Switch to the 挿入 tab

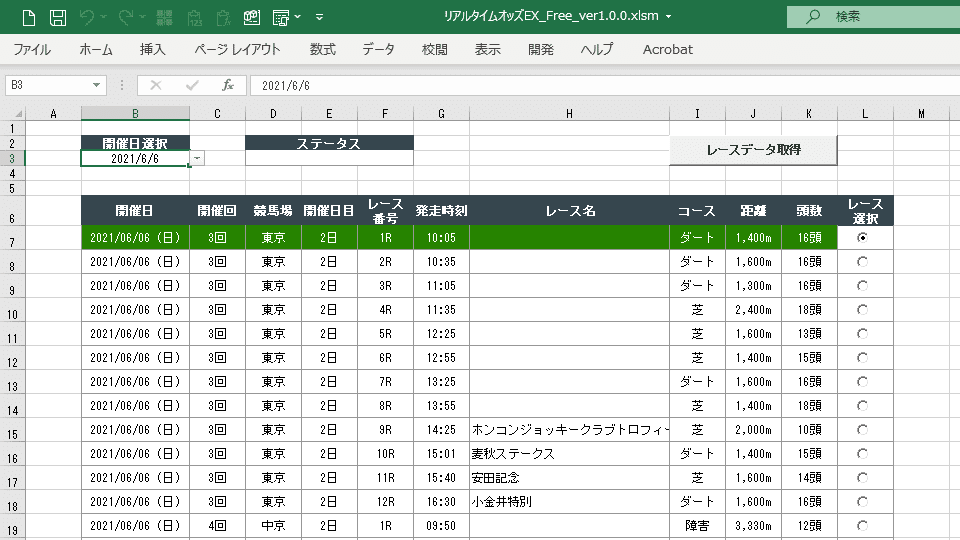(152, 50)
